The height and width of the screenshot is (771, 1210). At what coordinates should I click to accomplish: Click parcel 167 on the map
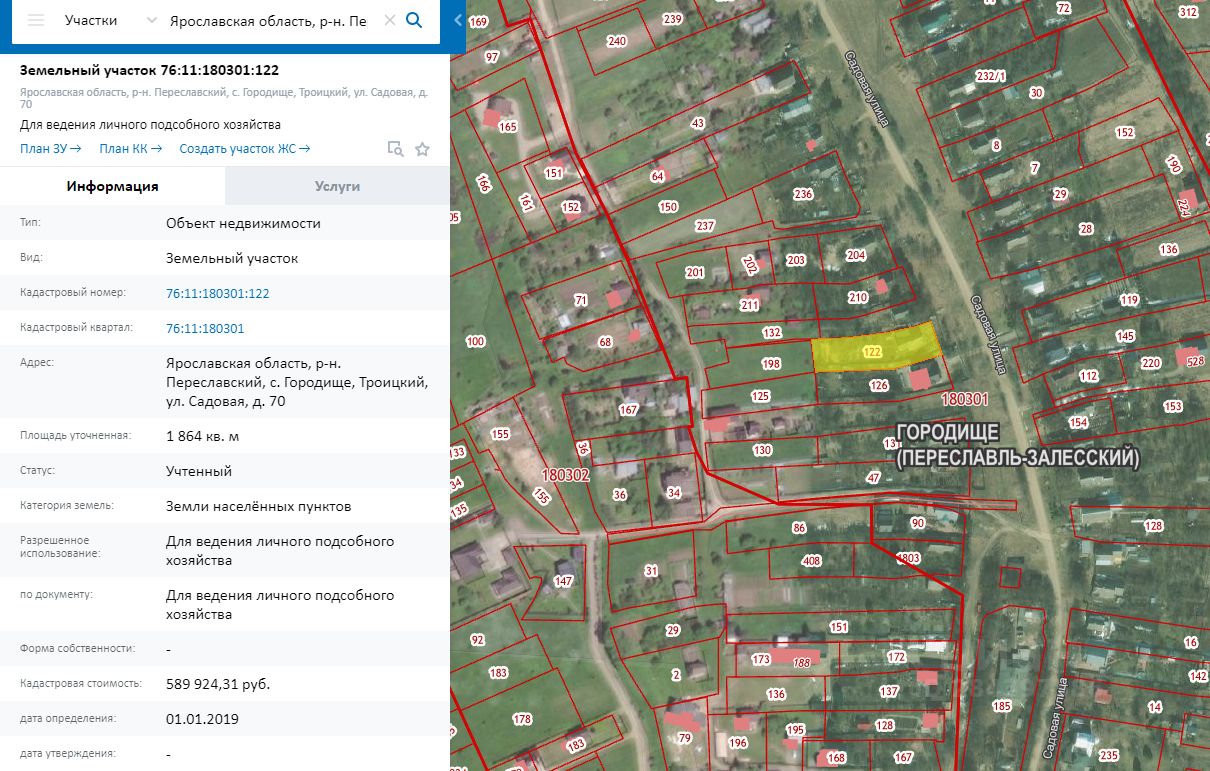pos(628,410)
